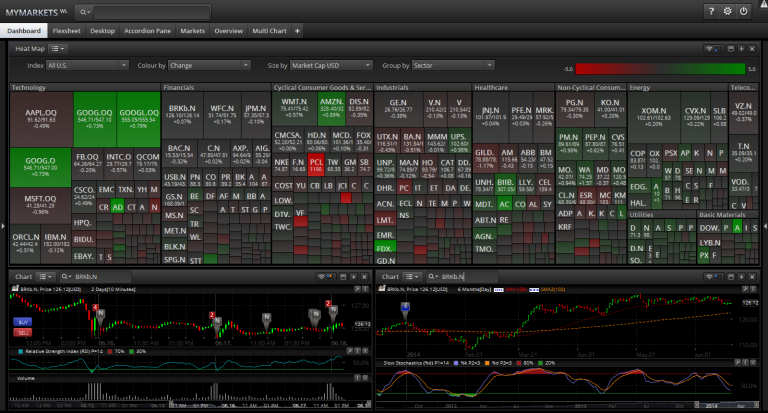The image size is (768, 413).
Task: Click chart type icon on left chart
Action: tap(15, 289)
